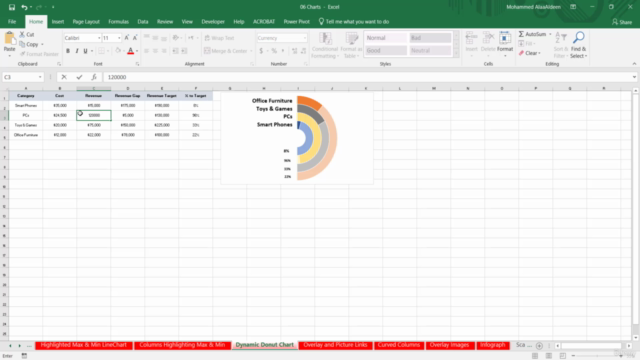Switch to the Insert ribbon tab
The width and height of the screenshot is (640, 360).
pyautogui.click(x=58, y=22)
